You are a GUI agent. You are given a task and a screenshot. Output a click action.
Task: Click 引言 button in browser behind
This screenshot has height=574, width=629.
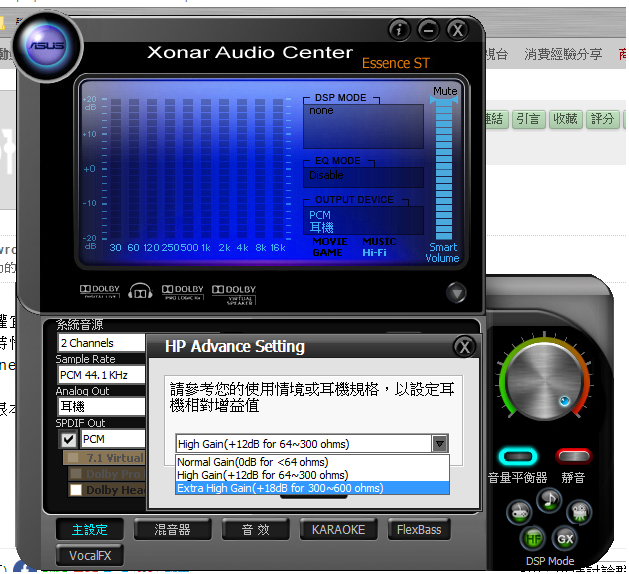coord(528,119)
